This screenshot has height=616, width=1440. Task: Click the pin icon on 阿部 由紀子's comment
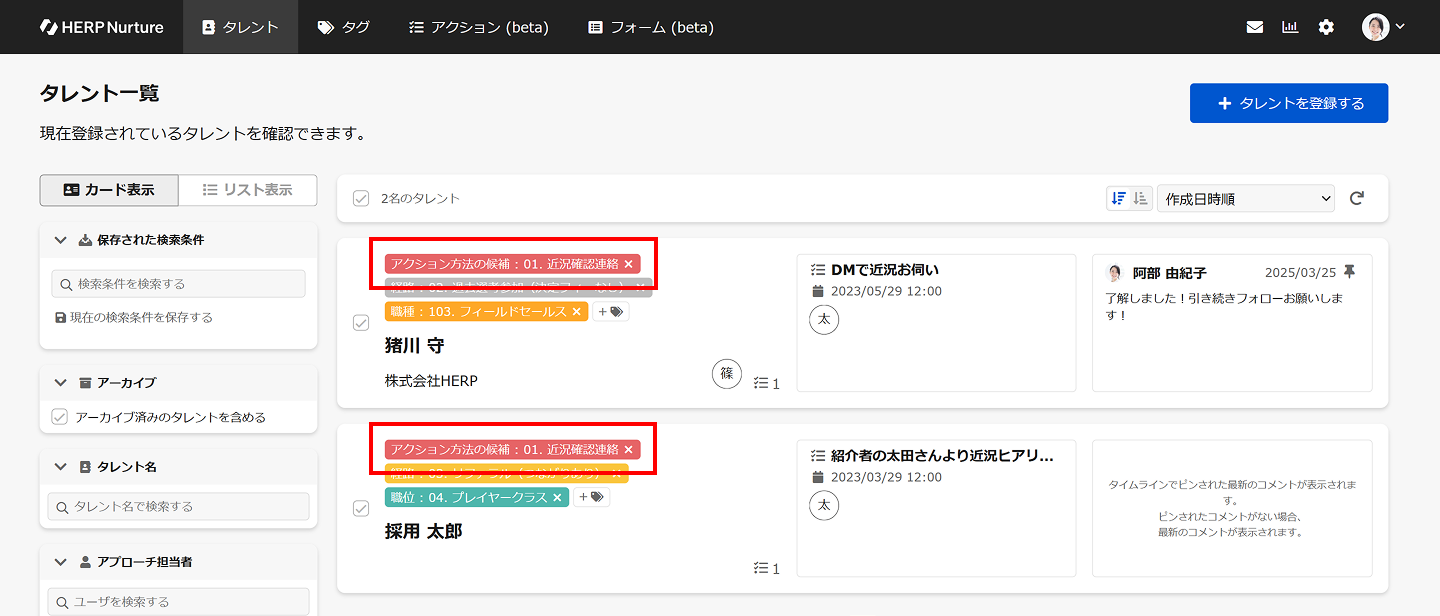click(1350, 272)
